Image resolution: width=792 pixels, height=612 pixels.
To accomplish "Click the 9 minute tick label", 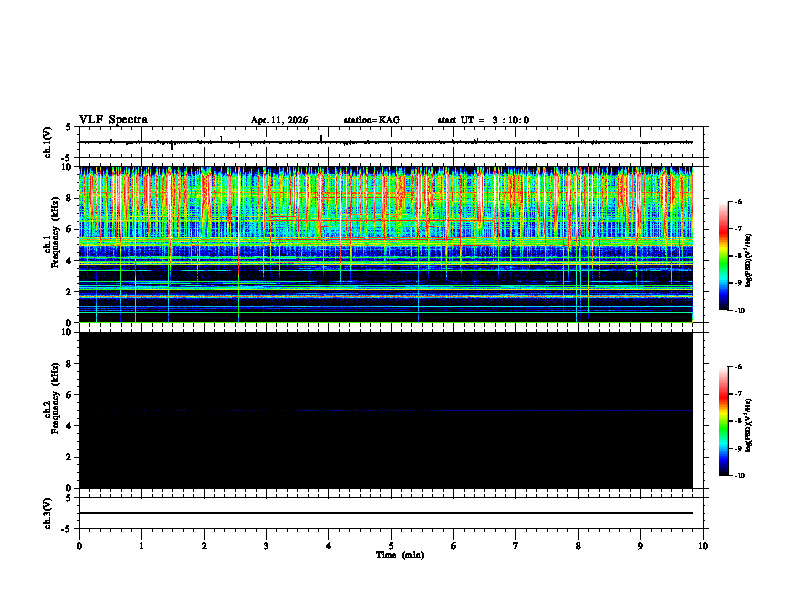I will pos(640,546).
